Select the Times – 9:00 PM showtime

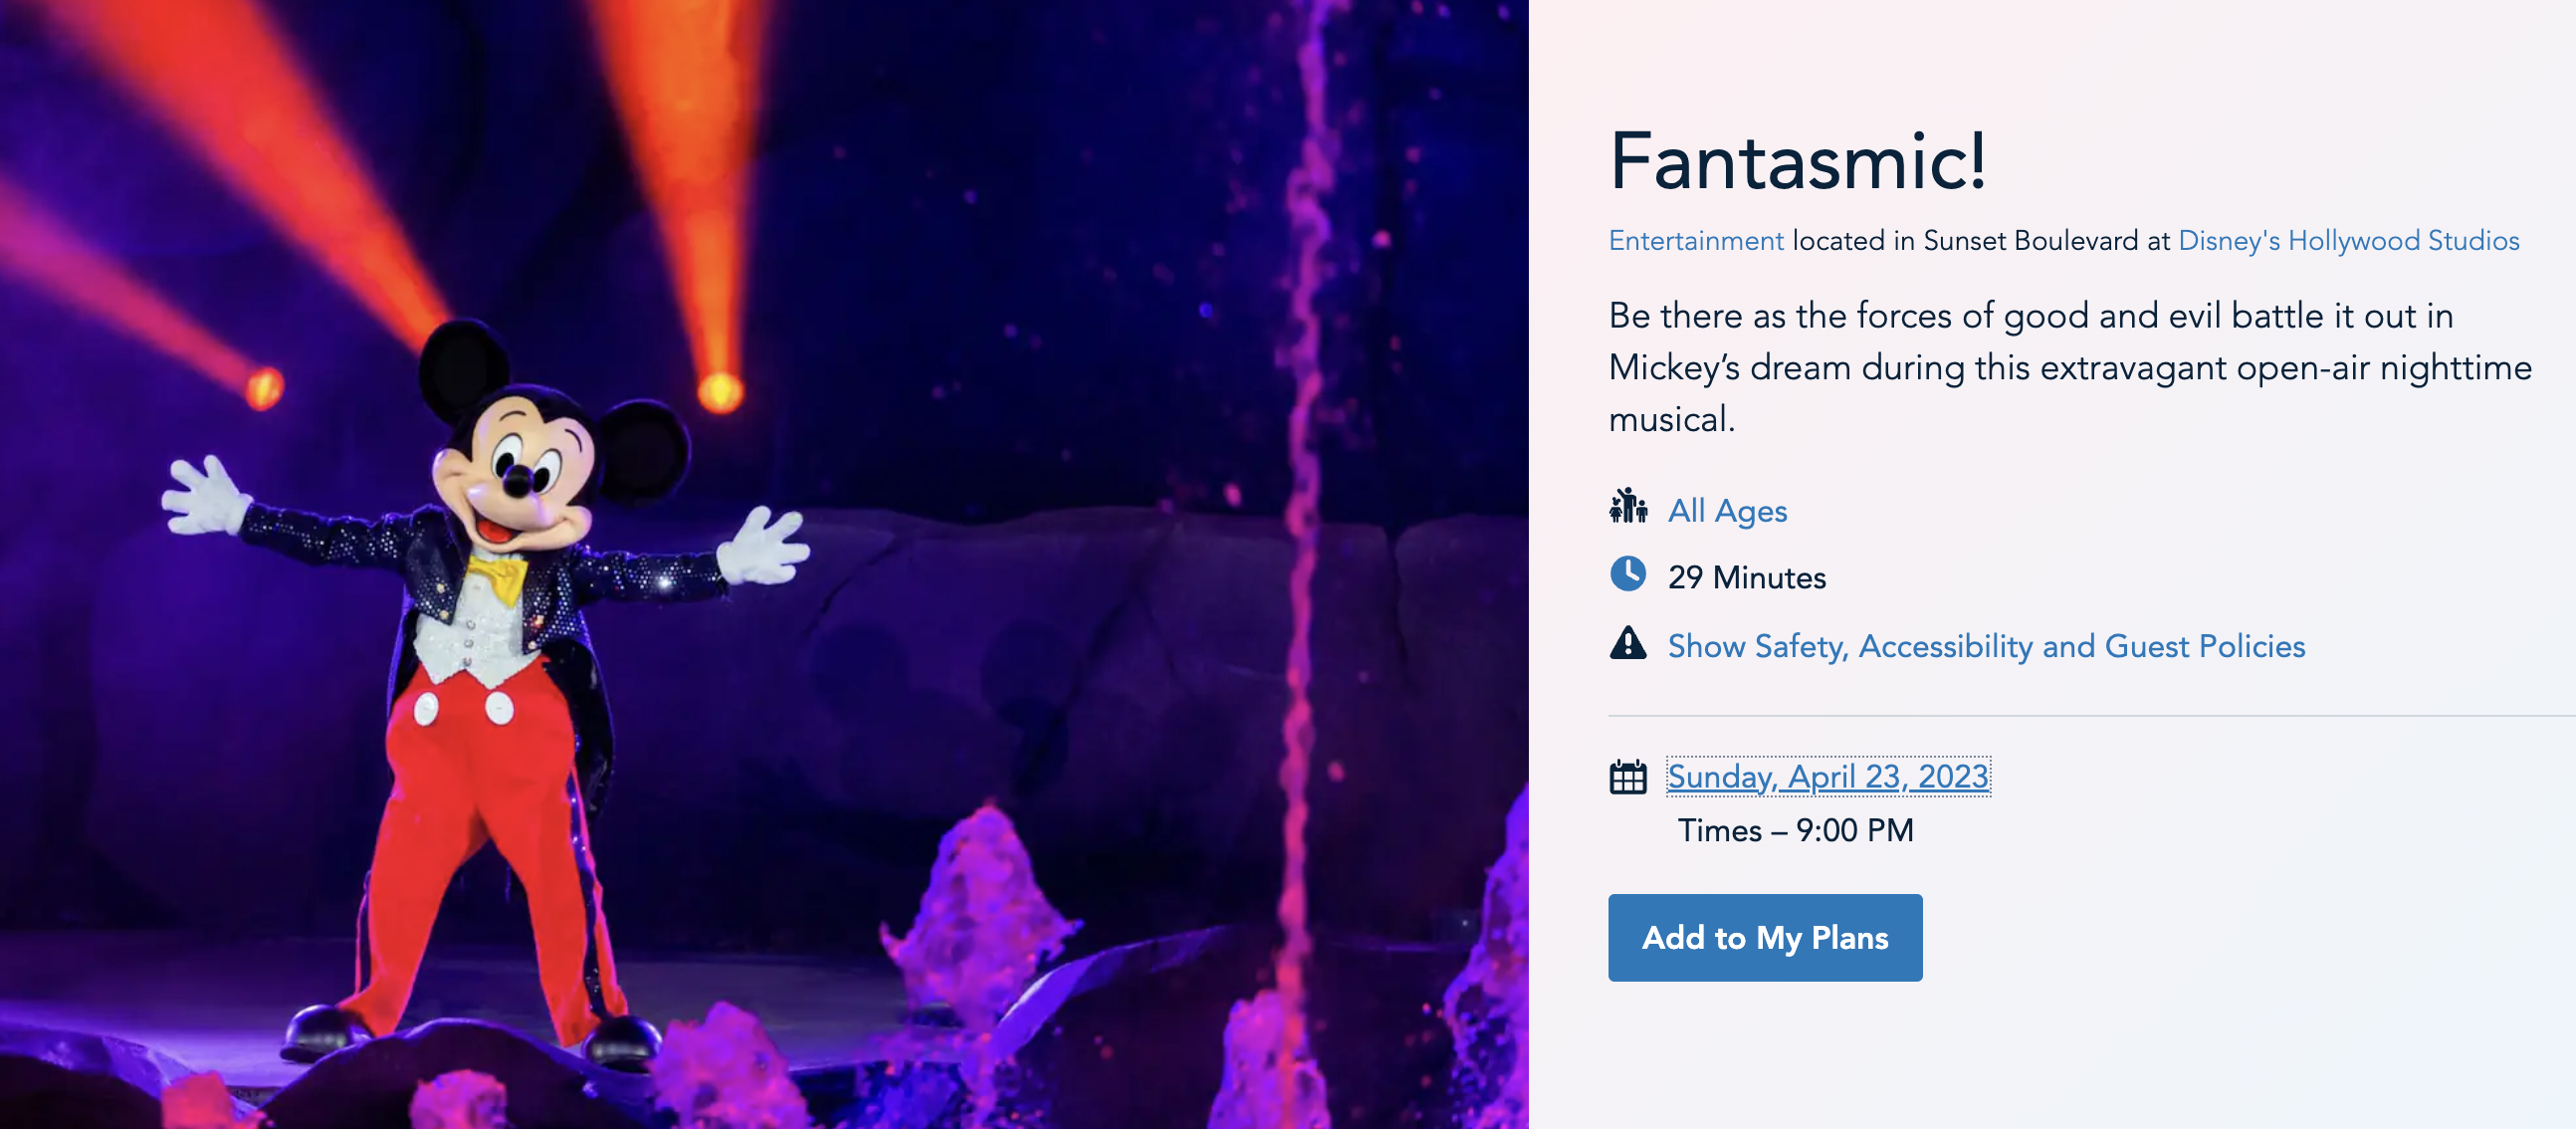(1795, 830)
